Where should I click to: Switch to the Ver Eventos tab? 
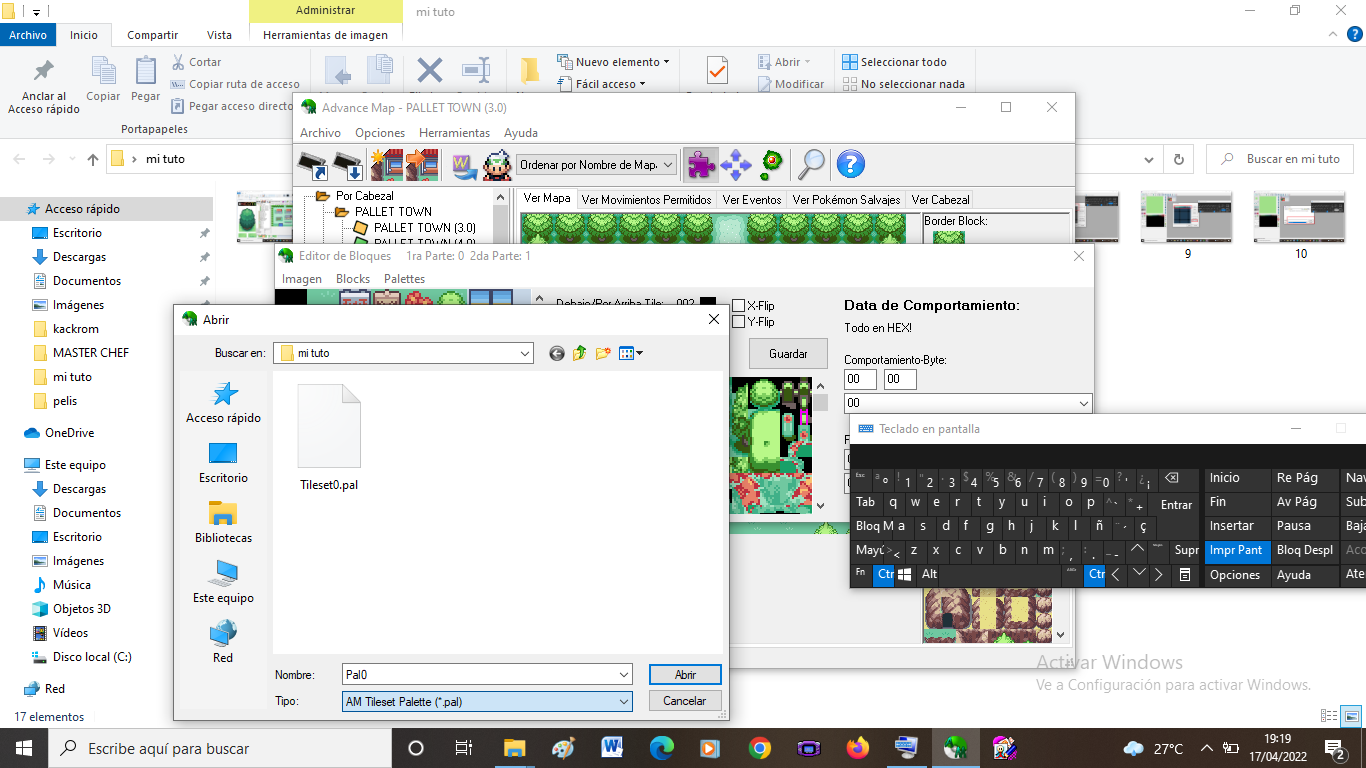tap(752, 200)
